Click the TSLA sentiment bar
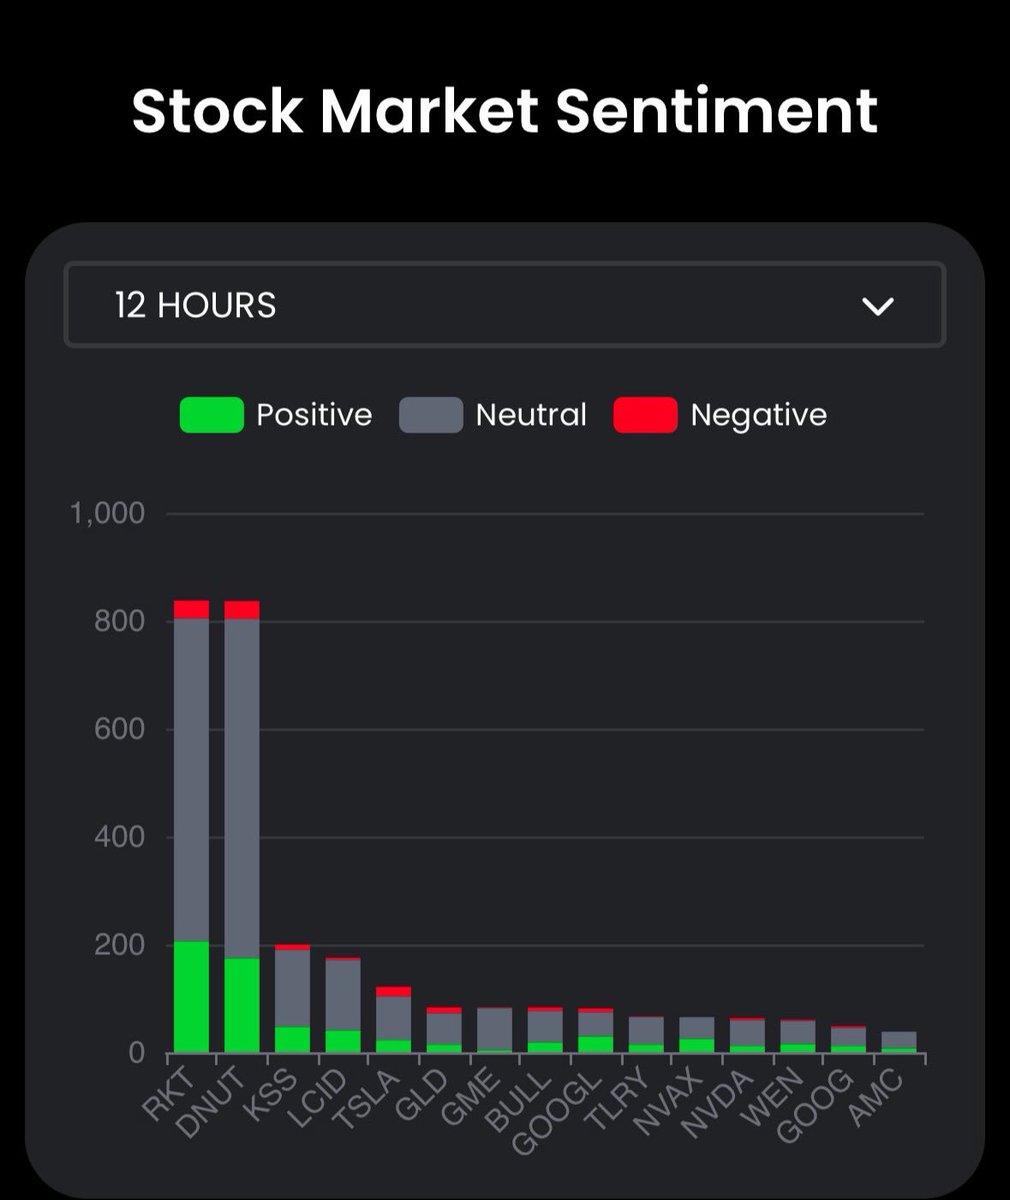The width and height of the screenshot is (1010, 1200). pos(393,1022)
